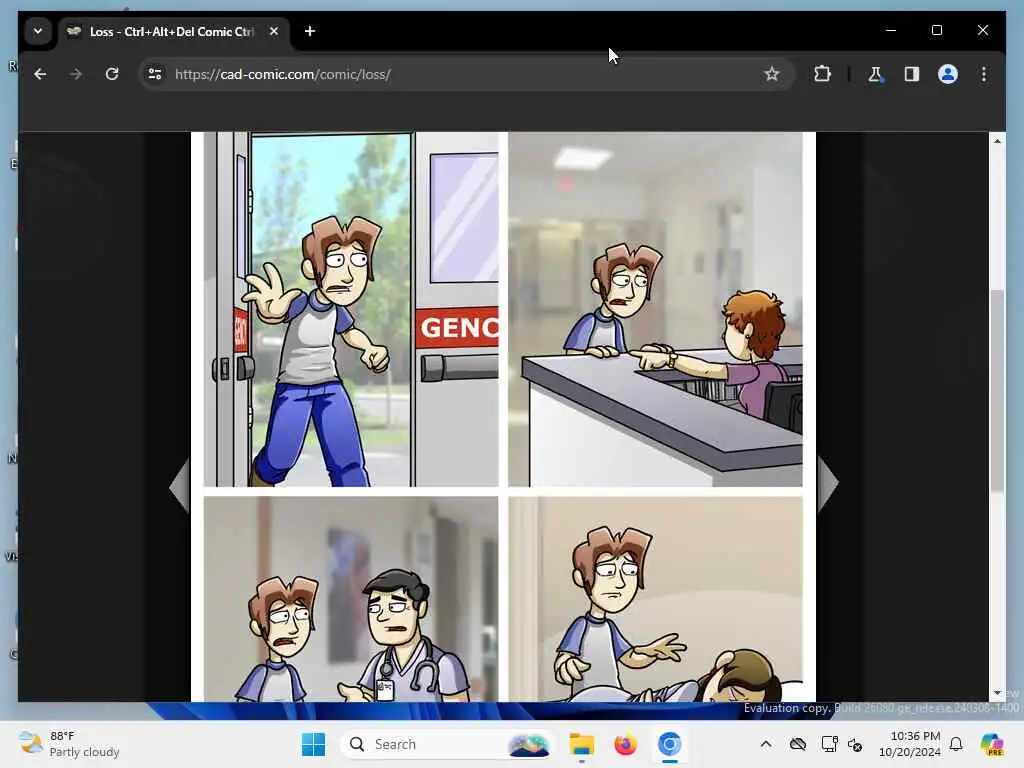Screen dimensions: 1024x768
Task: Open a new browser tab
Action: [x=310, y=31]
